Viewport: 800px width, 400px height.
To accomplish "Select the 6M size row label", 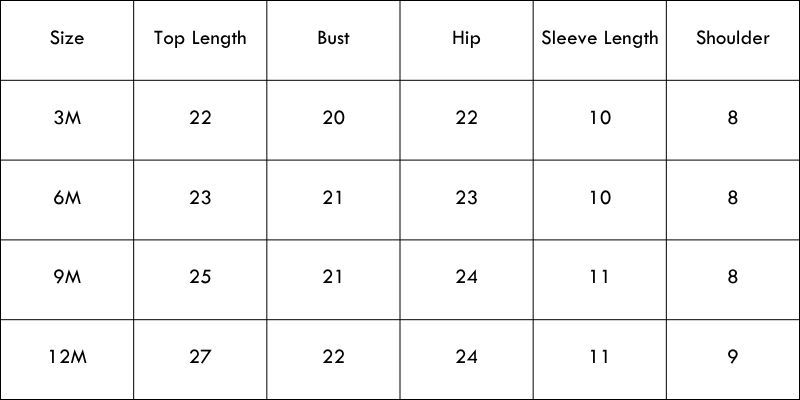I will [x=67, y=198].
